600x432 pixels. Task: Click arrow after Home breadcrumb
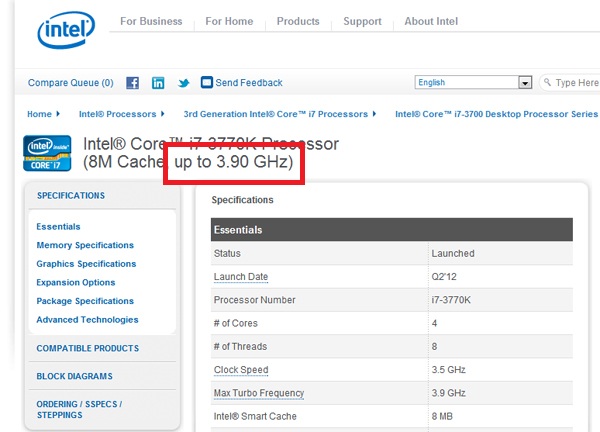click(x=58, y=114)
